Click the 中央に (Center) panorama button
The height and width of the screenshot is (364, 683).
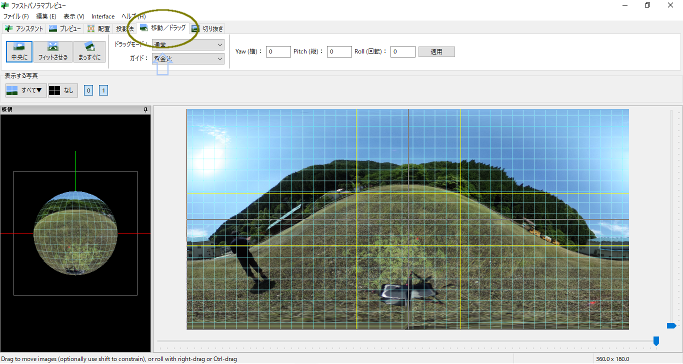(19, 51)
